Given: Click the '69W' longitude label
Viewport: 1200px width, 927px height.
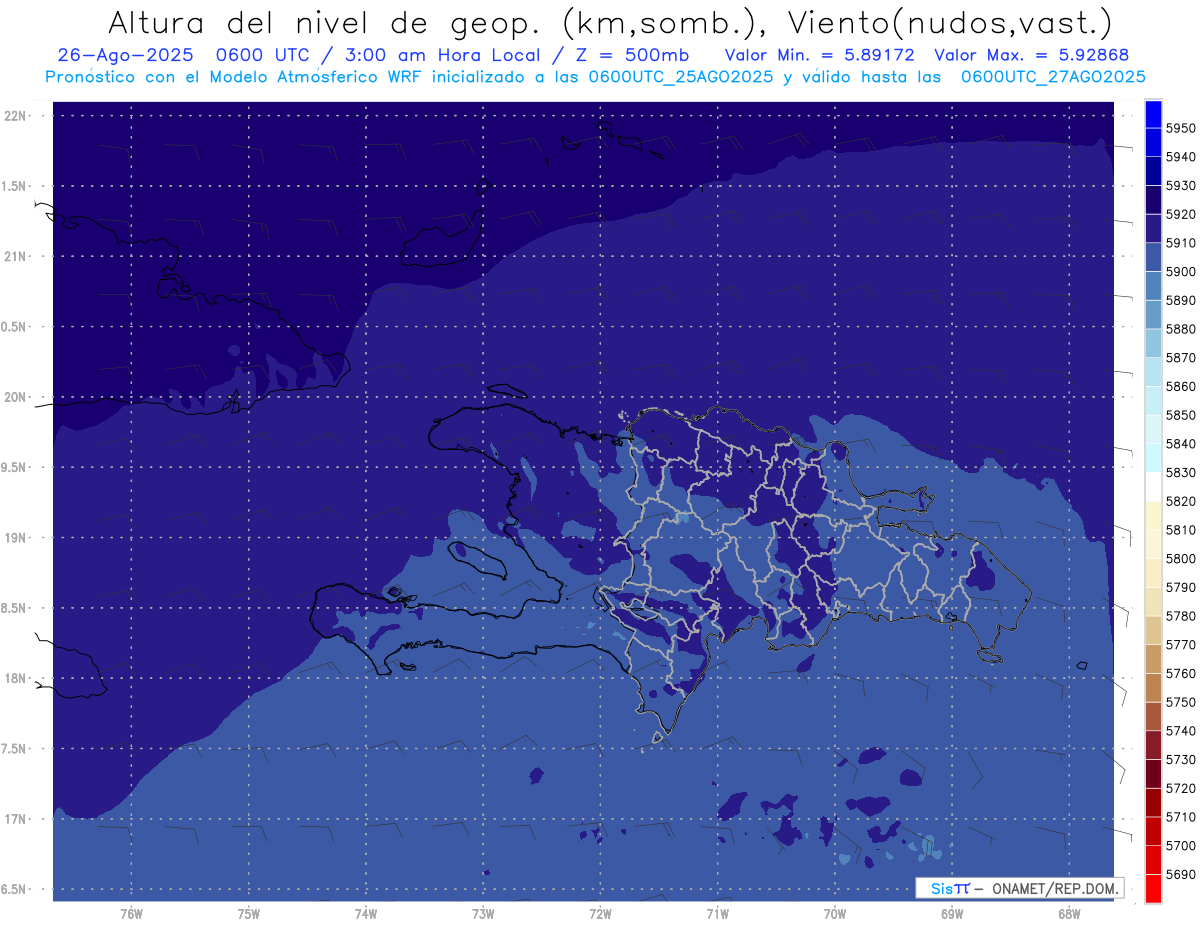Looking at the screenshot, I should [x=952, y=914].
